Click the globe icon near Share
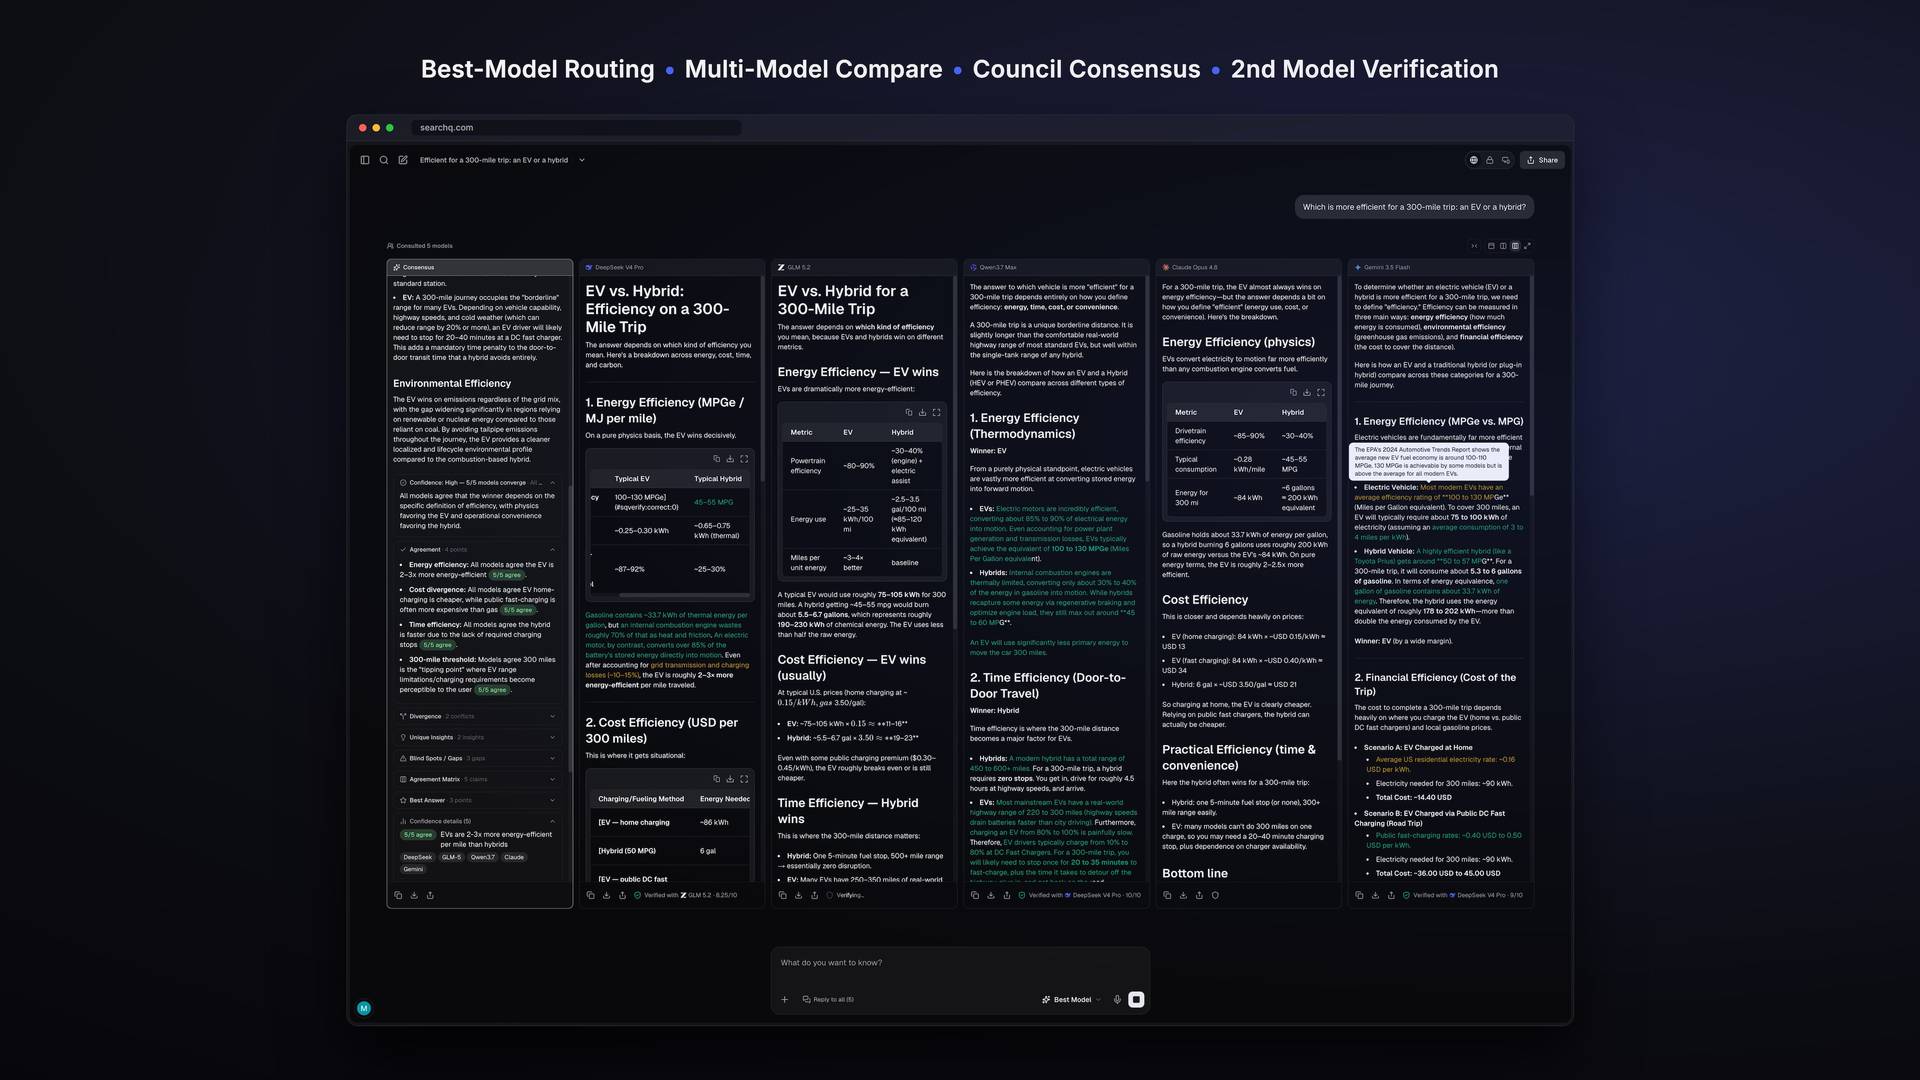The width and height of the screenshot is (1920, 1080). [x=1473, y=160]
